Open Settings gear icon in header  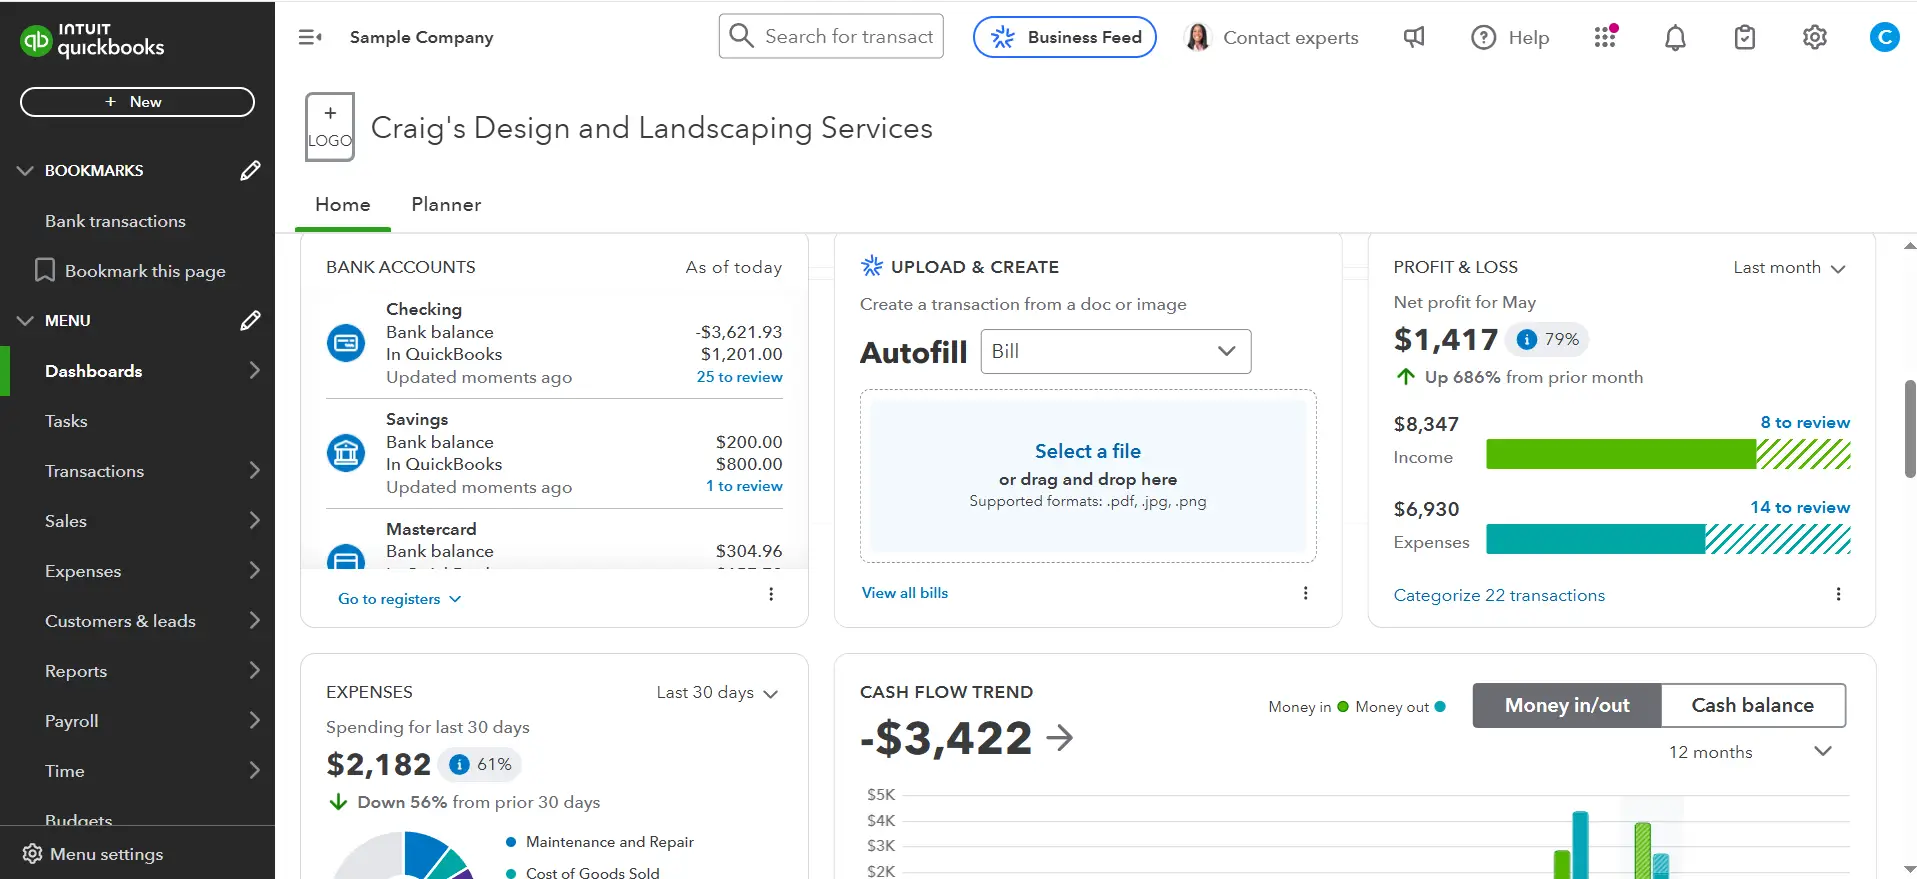coord(1815,37)
